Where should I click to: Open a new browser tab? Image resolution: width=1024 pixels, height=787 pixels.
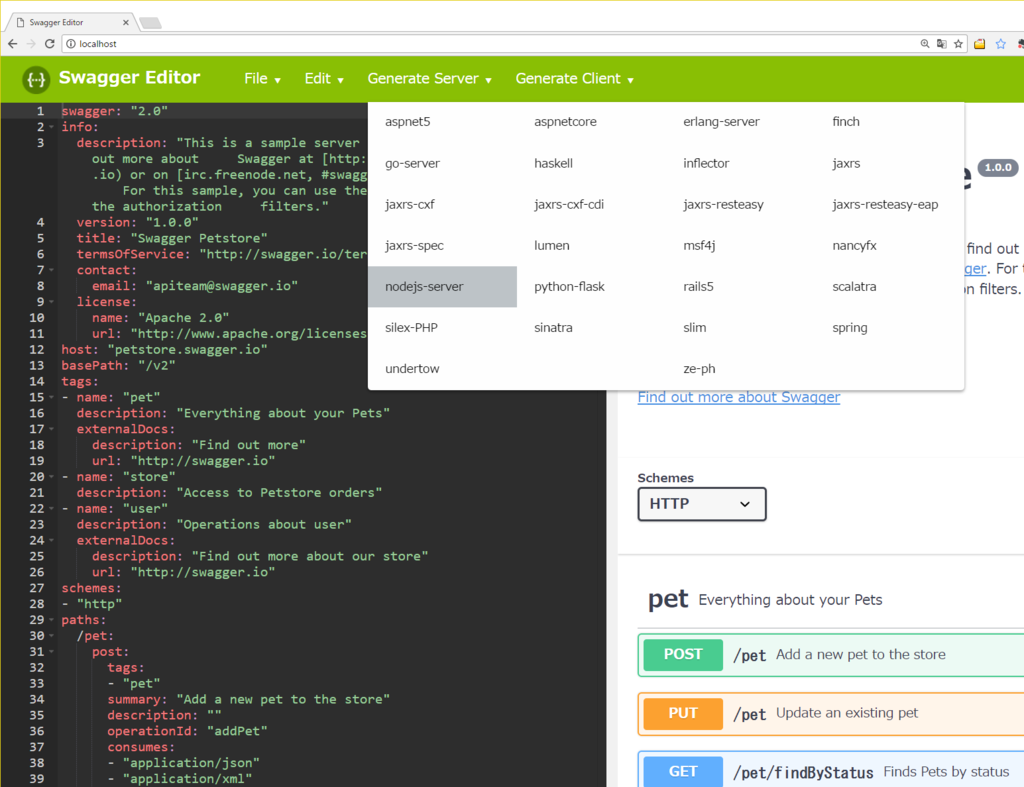point(150,24)
